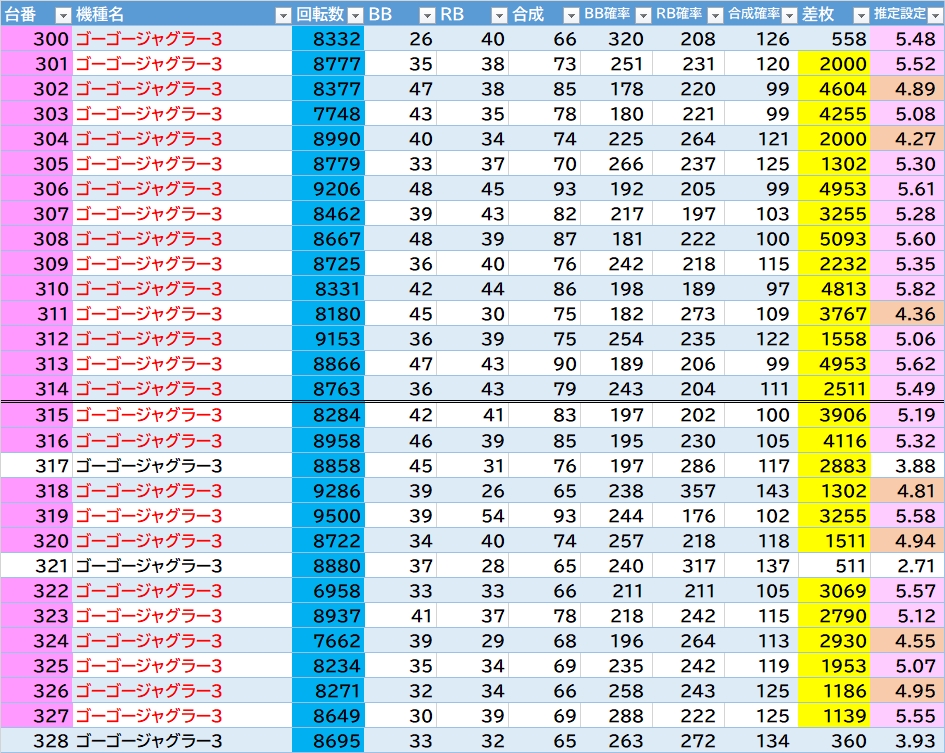The image size is (945, 753).
Task: Select the 推定設定 cell 2.71
Action: coord(907,566)
